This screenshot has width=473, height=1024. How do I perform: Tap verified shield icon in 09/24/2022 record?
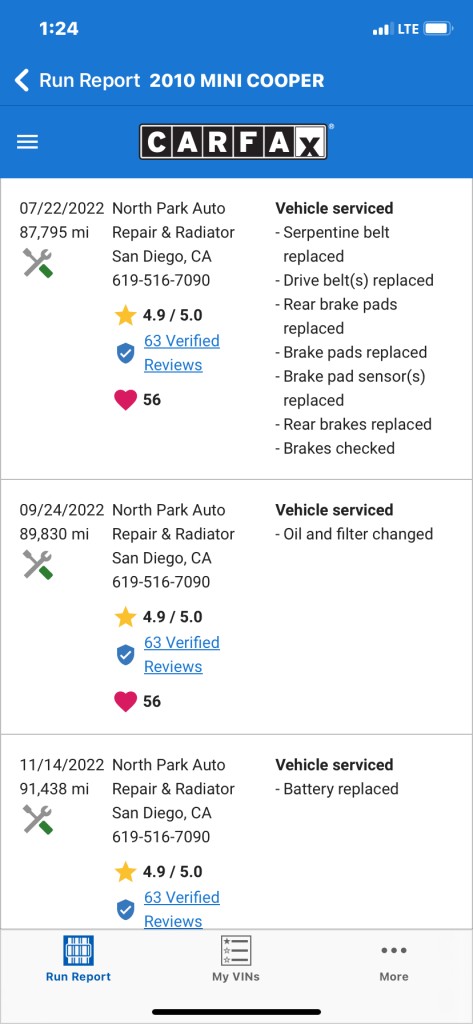pos(125,654)
